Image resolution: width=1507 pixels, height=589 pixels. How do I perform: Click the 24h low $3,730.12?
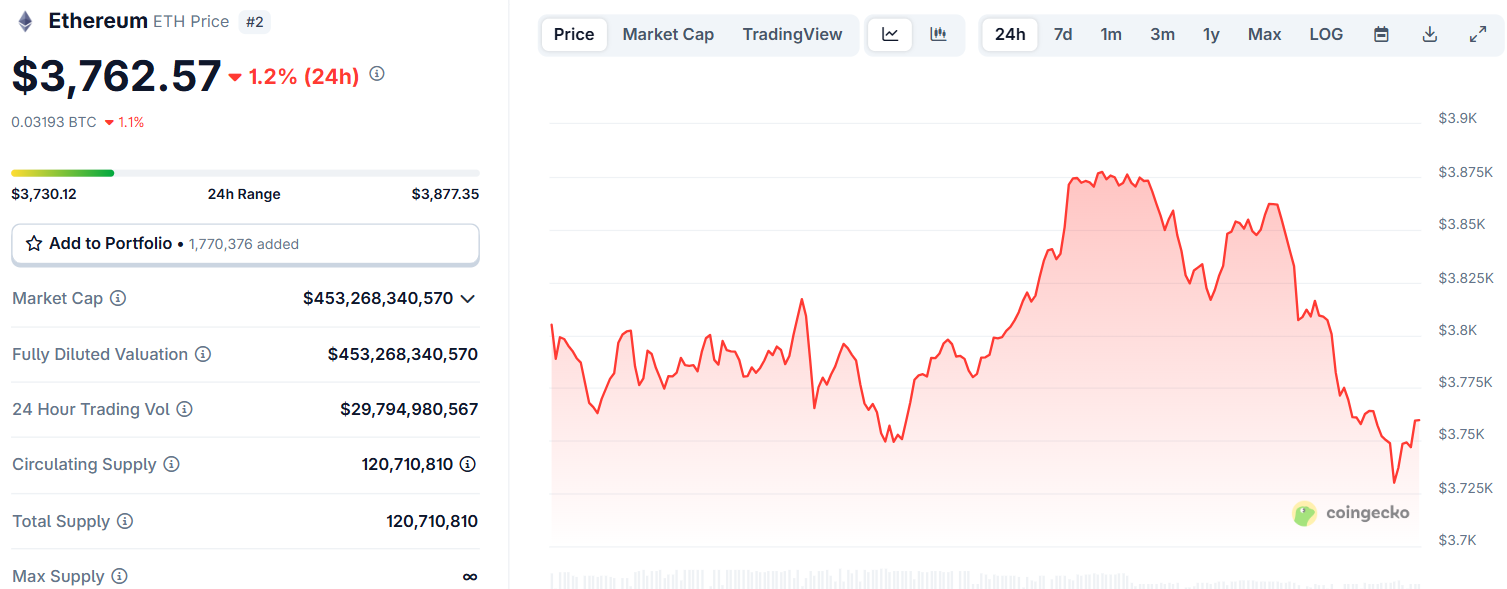(x=44, y=194)
